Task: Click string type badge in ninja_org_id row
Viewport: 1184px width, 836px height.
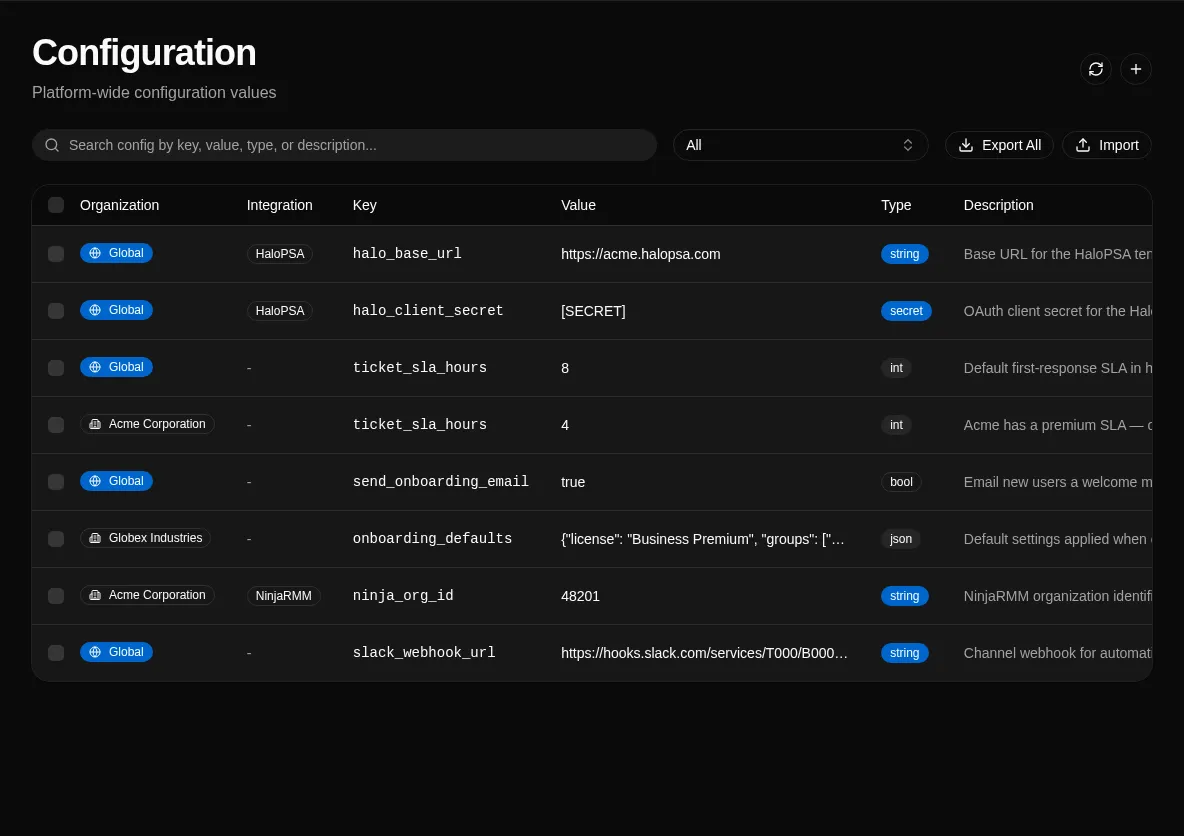Action: click(905, 596)
